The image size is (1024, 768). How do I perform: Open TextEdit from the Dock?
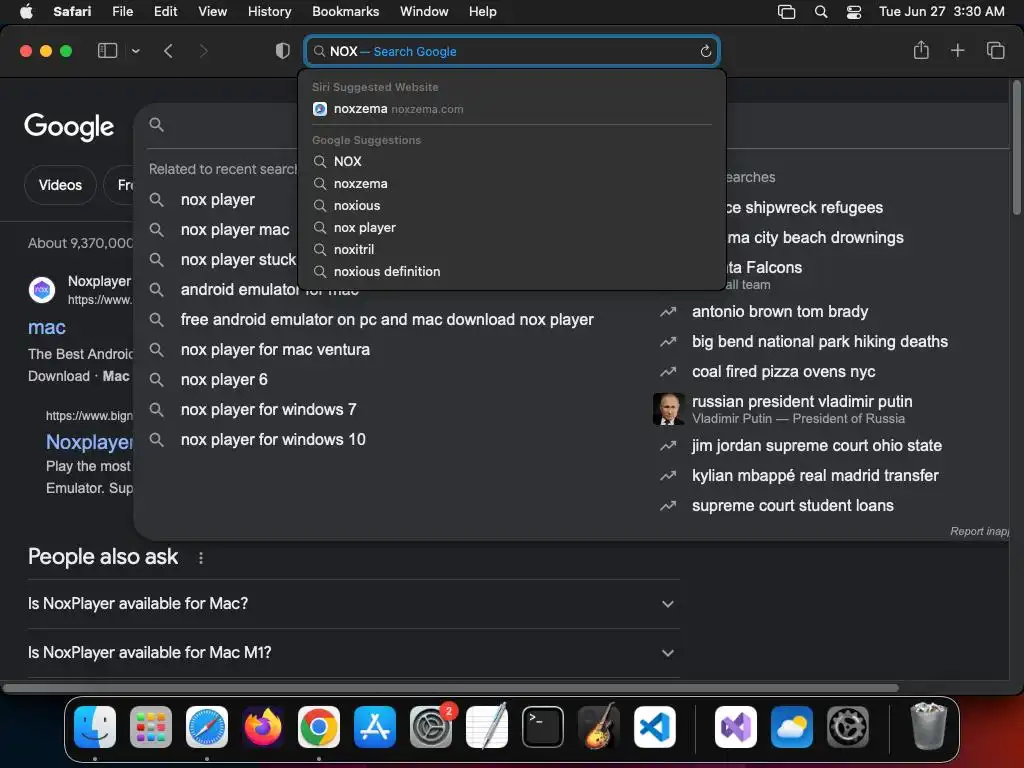(x=487, y=726)
